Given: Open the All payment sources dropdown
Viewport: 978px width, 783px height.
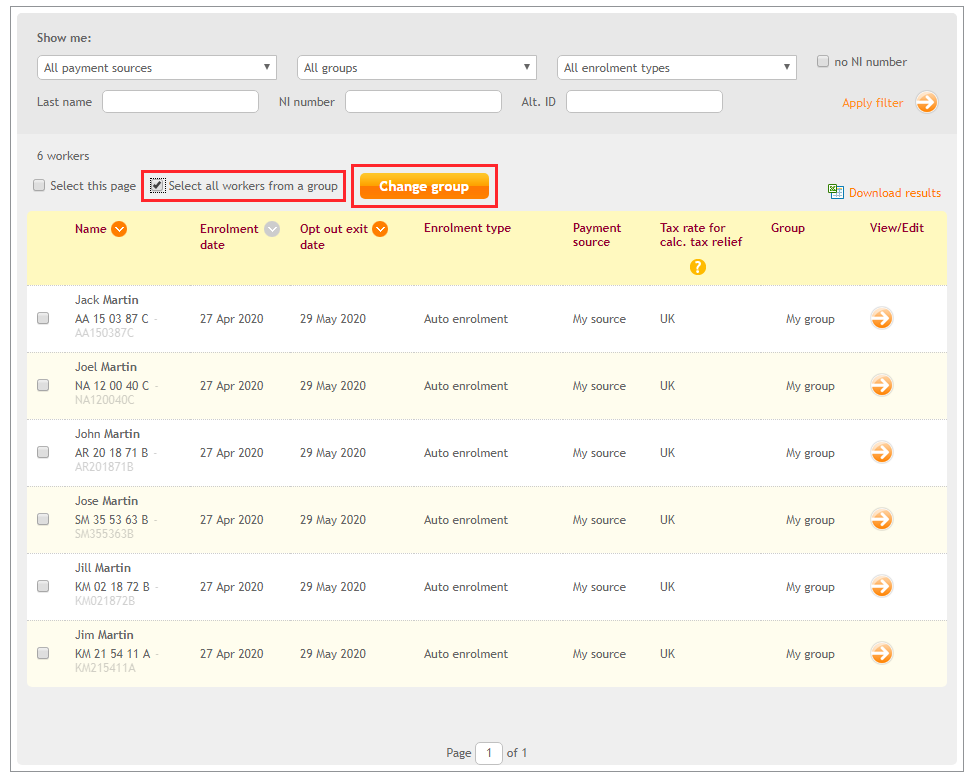Looking at the screenshot, I should pyautogui.click(x=157, y=67).
